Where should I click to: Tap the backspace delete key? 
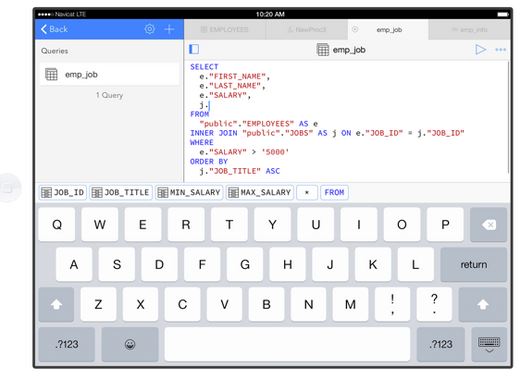pos(488,224)
